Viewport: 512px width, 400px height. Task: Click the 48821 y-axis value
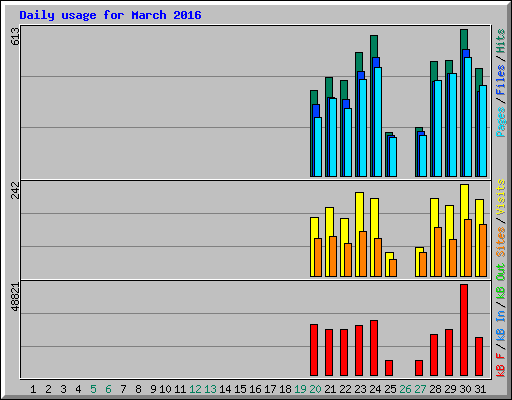click(x=15, y=297)
